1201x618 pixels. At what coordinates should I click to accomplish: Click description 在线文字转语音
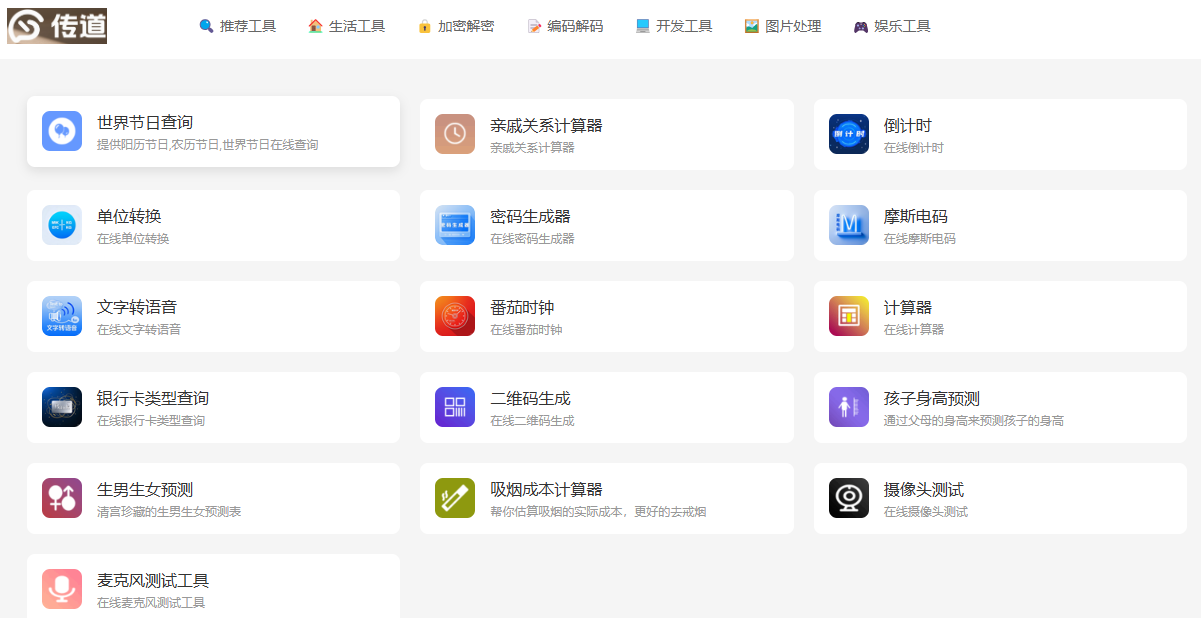point(139,330)
